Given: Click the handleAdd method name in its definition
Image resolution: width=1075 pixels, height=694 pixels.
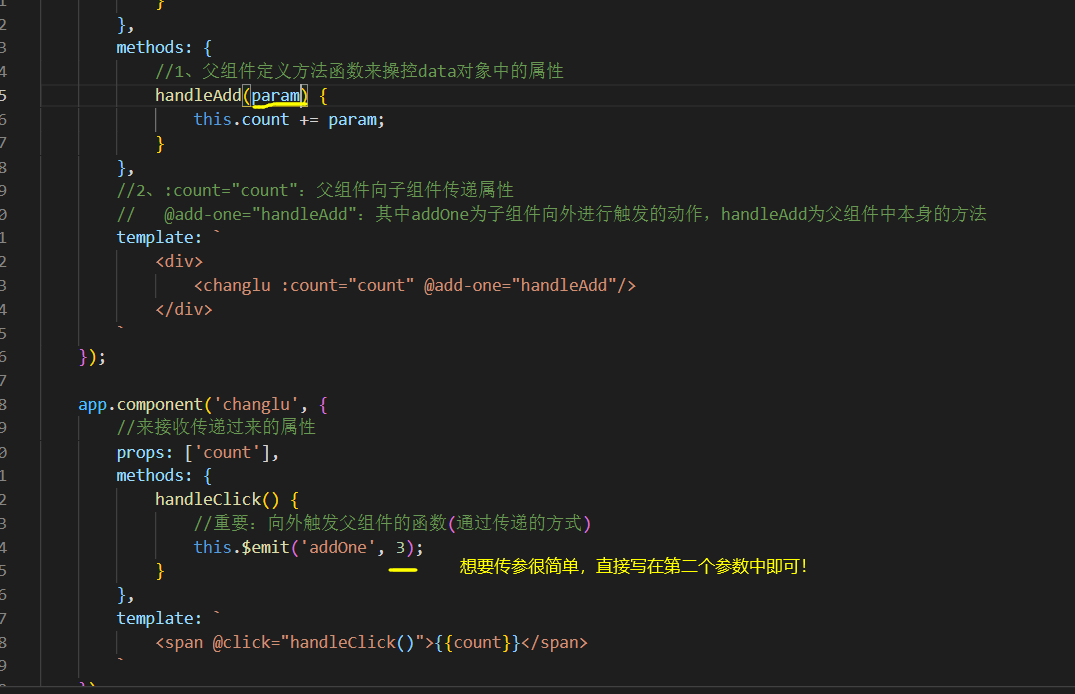Looking at the screenshot, I should [x=198, y=95].
